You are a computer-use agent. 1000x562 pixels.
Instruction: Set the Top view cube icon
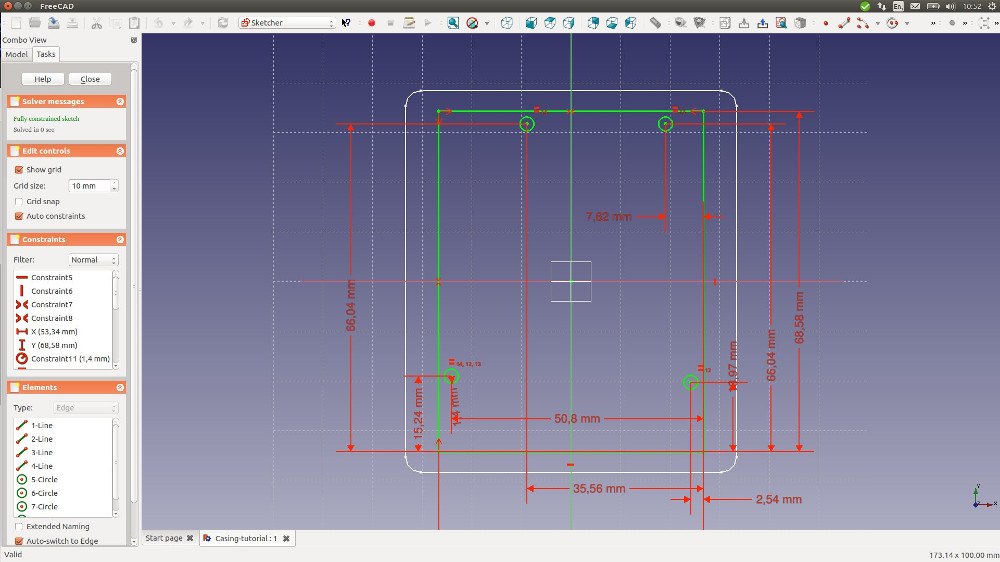tap(550, 23)
